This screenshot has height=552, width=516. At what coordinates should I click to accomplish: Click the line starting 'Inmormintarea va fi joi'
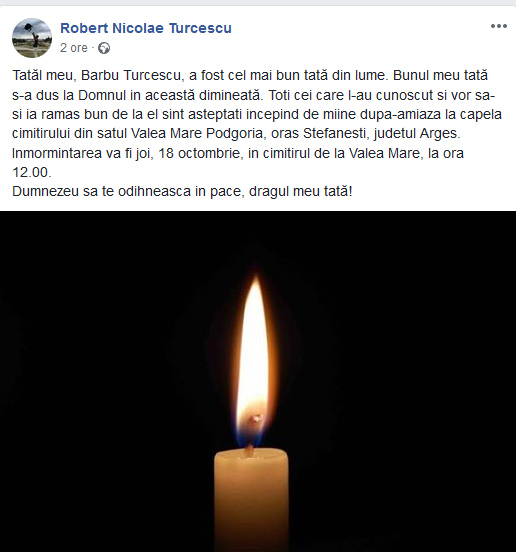[x=238, y=153]
